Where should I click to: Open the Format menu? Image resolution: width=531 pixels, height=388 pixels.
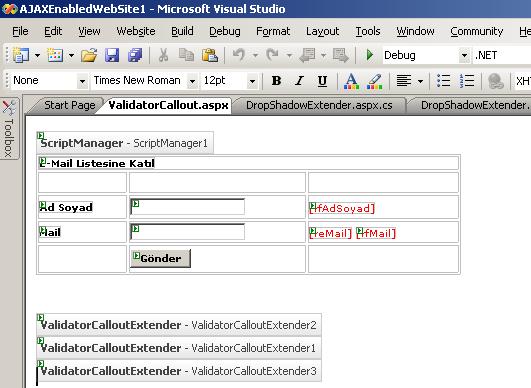point(273,31)
